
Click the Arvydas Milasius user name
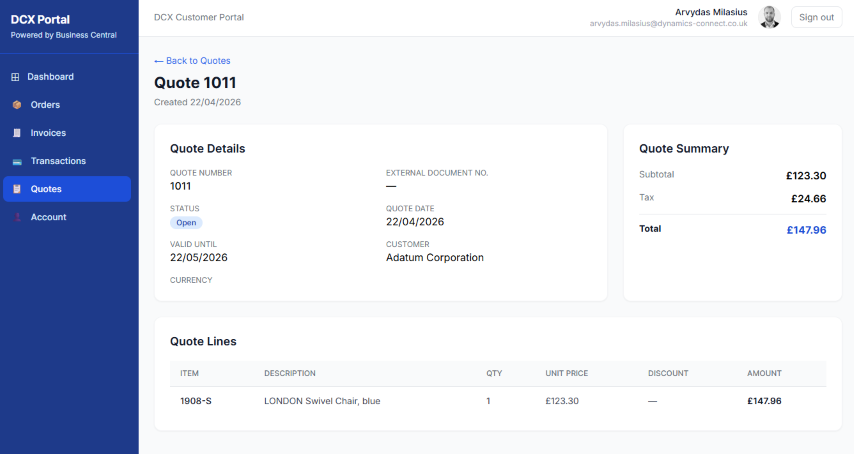(x=711, y=11)
